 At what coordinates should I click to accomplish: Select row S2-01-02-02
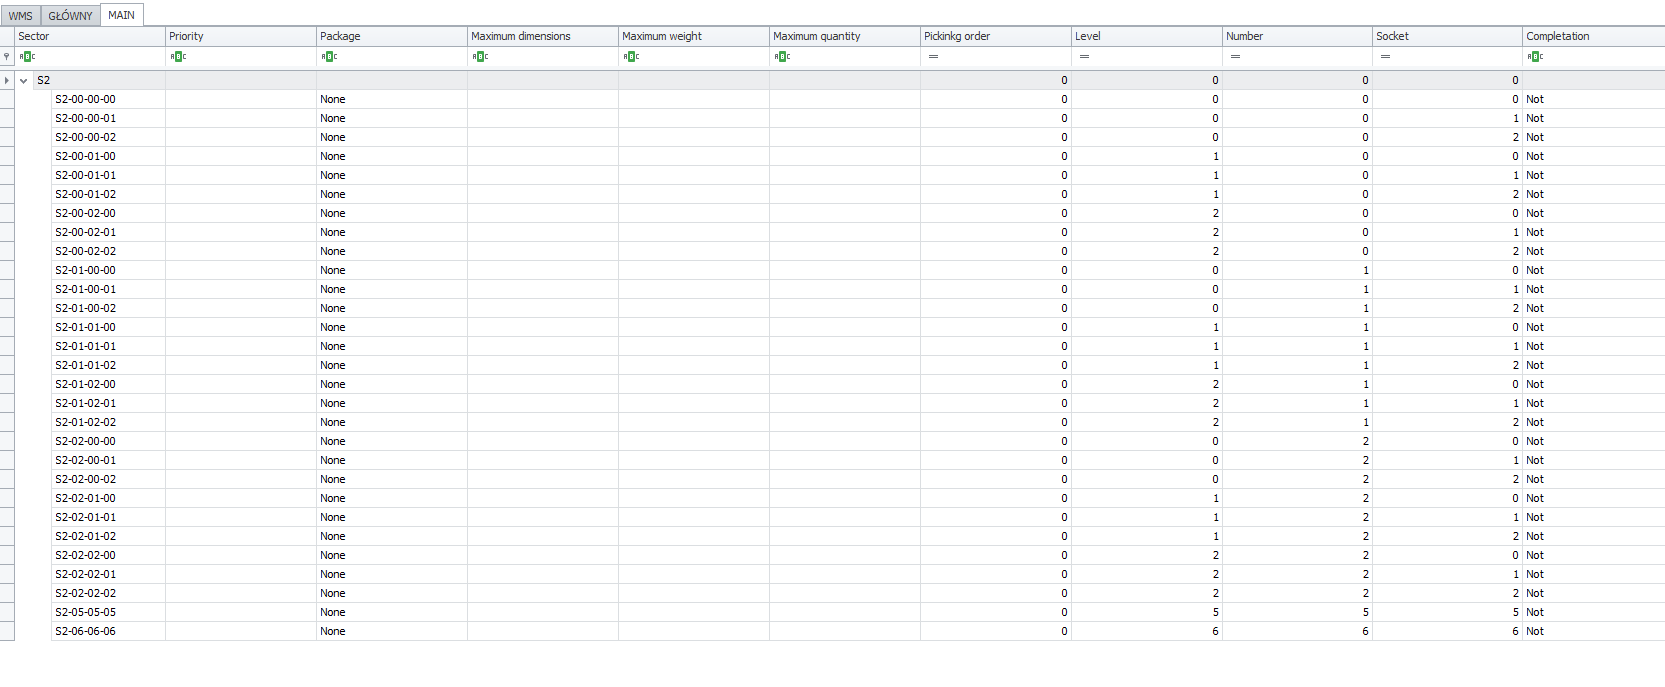(858, 423)
